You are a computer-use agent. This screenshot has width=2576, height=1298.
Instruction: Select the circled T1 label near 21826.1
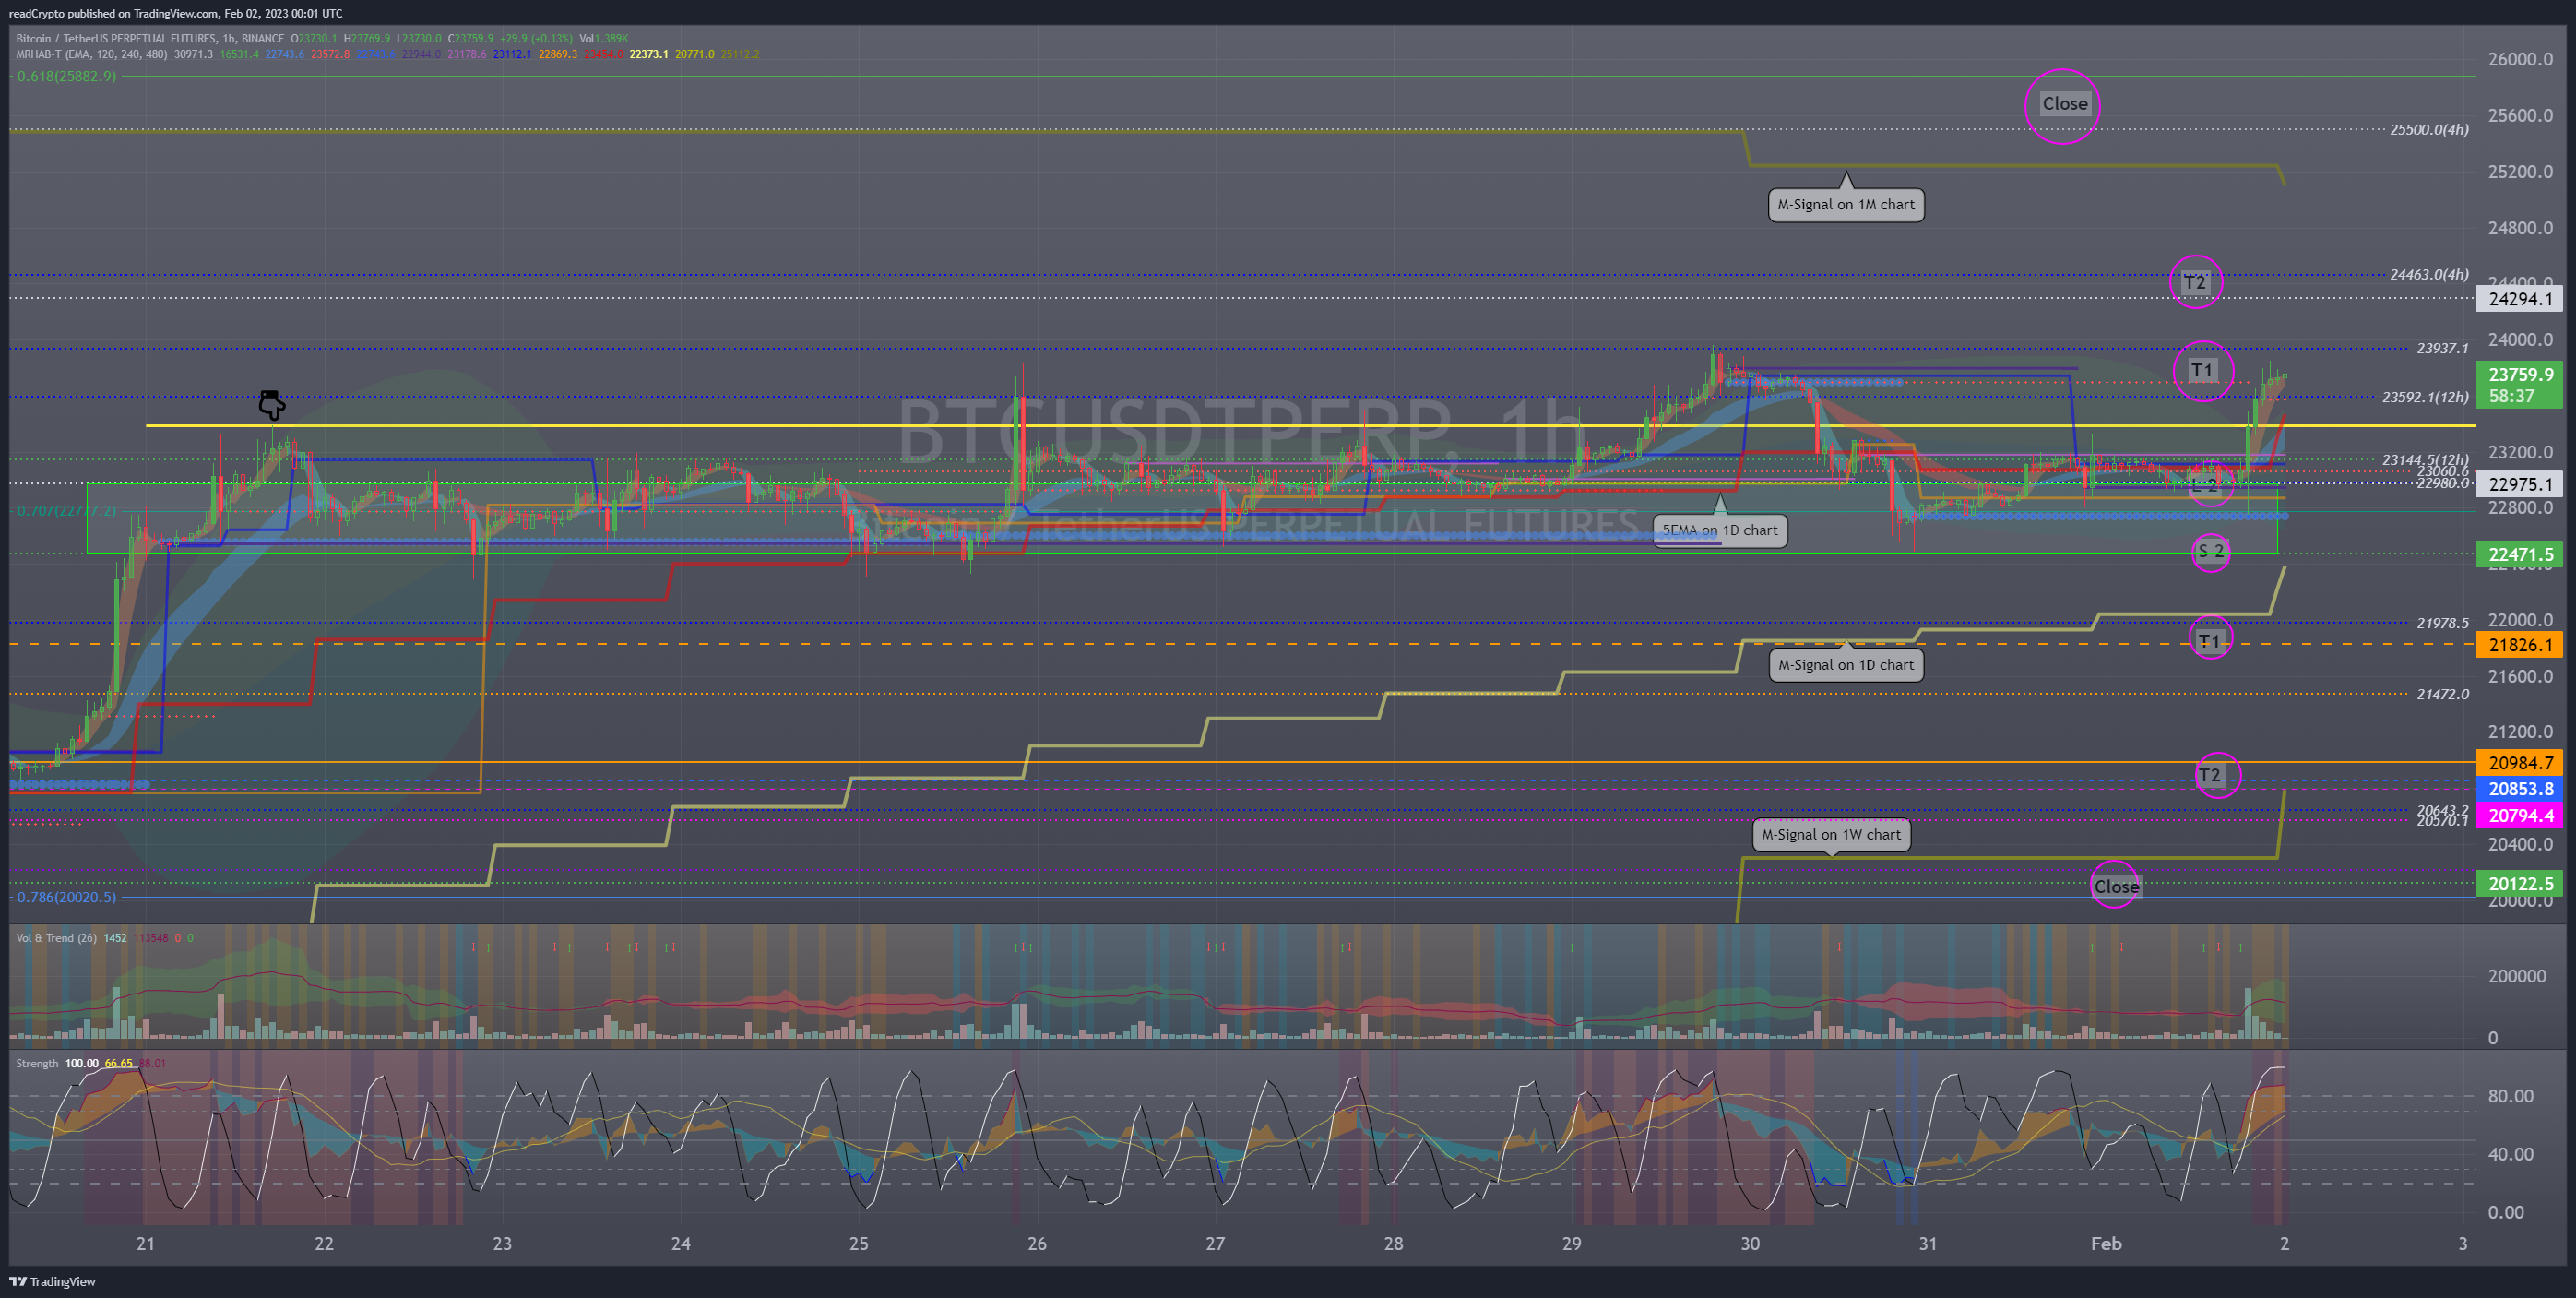click(x=2209, y=640)
